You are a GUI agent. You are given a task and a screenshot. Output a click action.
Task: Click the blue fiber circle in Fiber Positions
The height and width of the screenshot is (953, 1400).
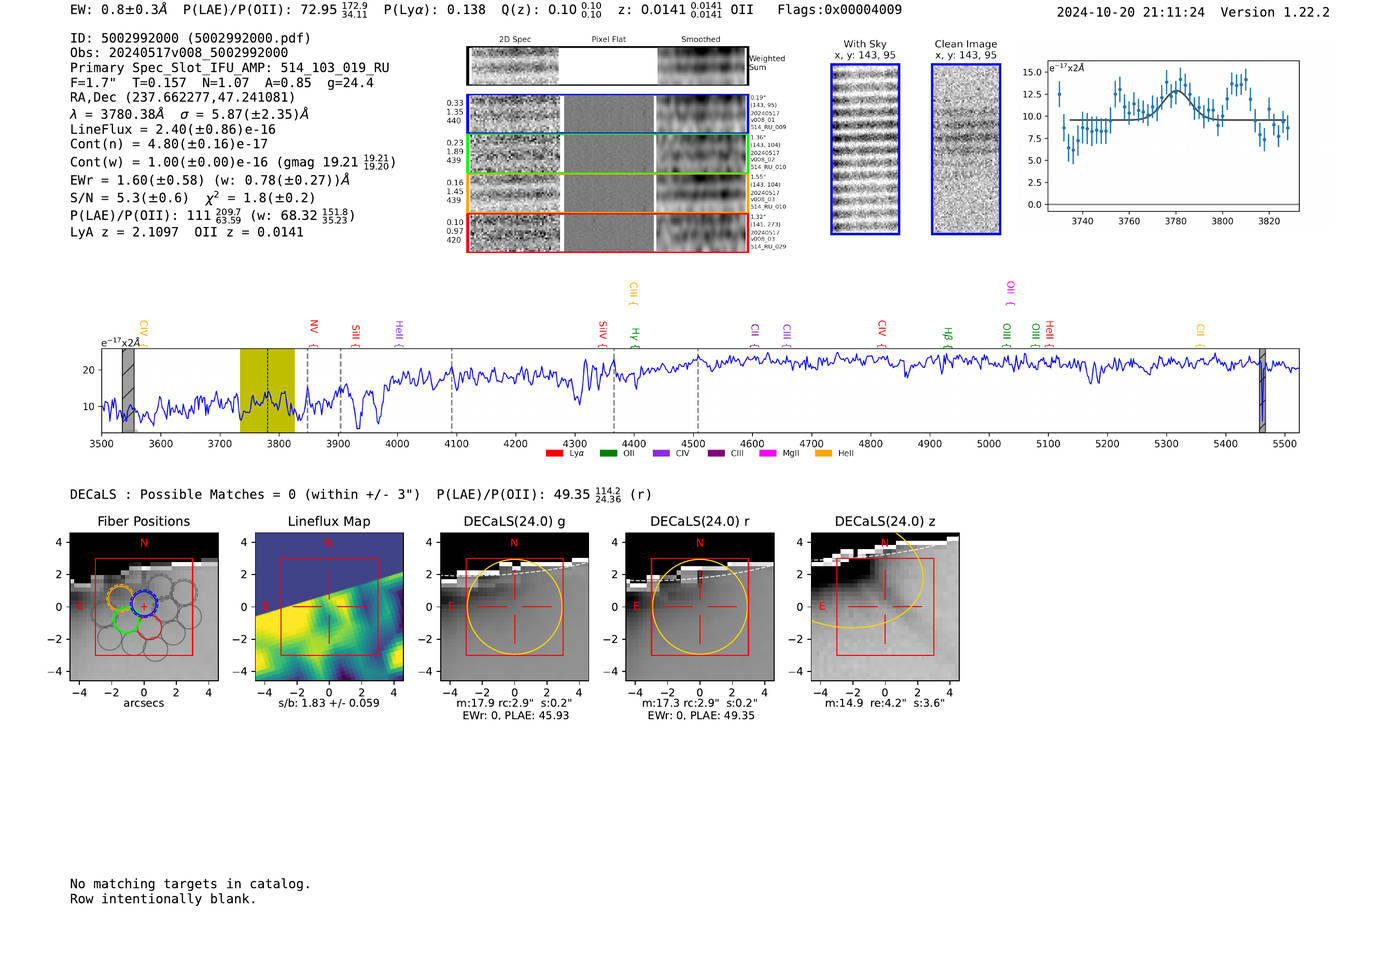tap(144, 604)
